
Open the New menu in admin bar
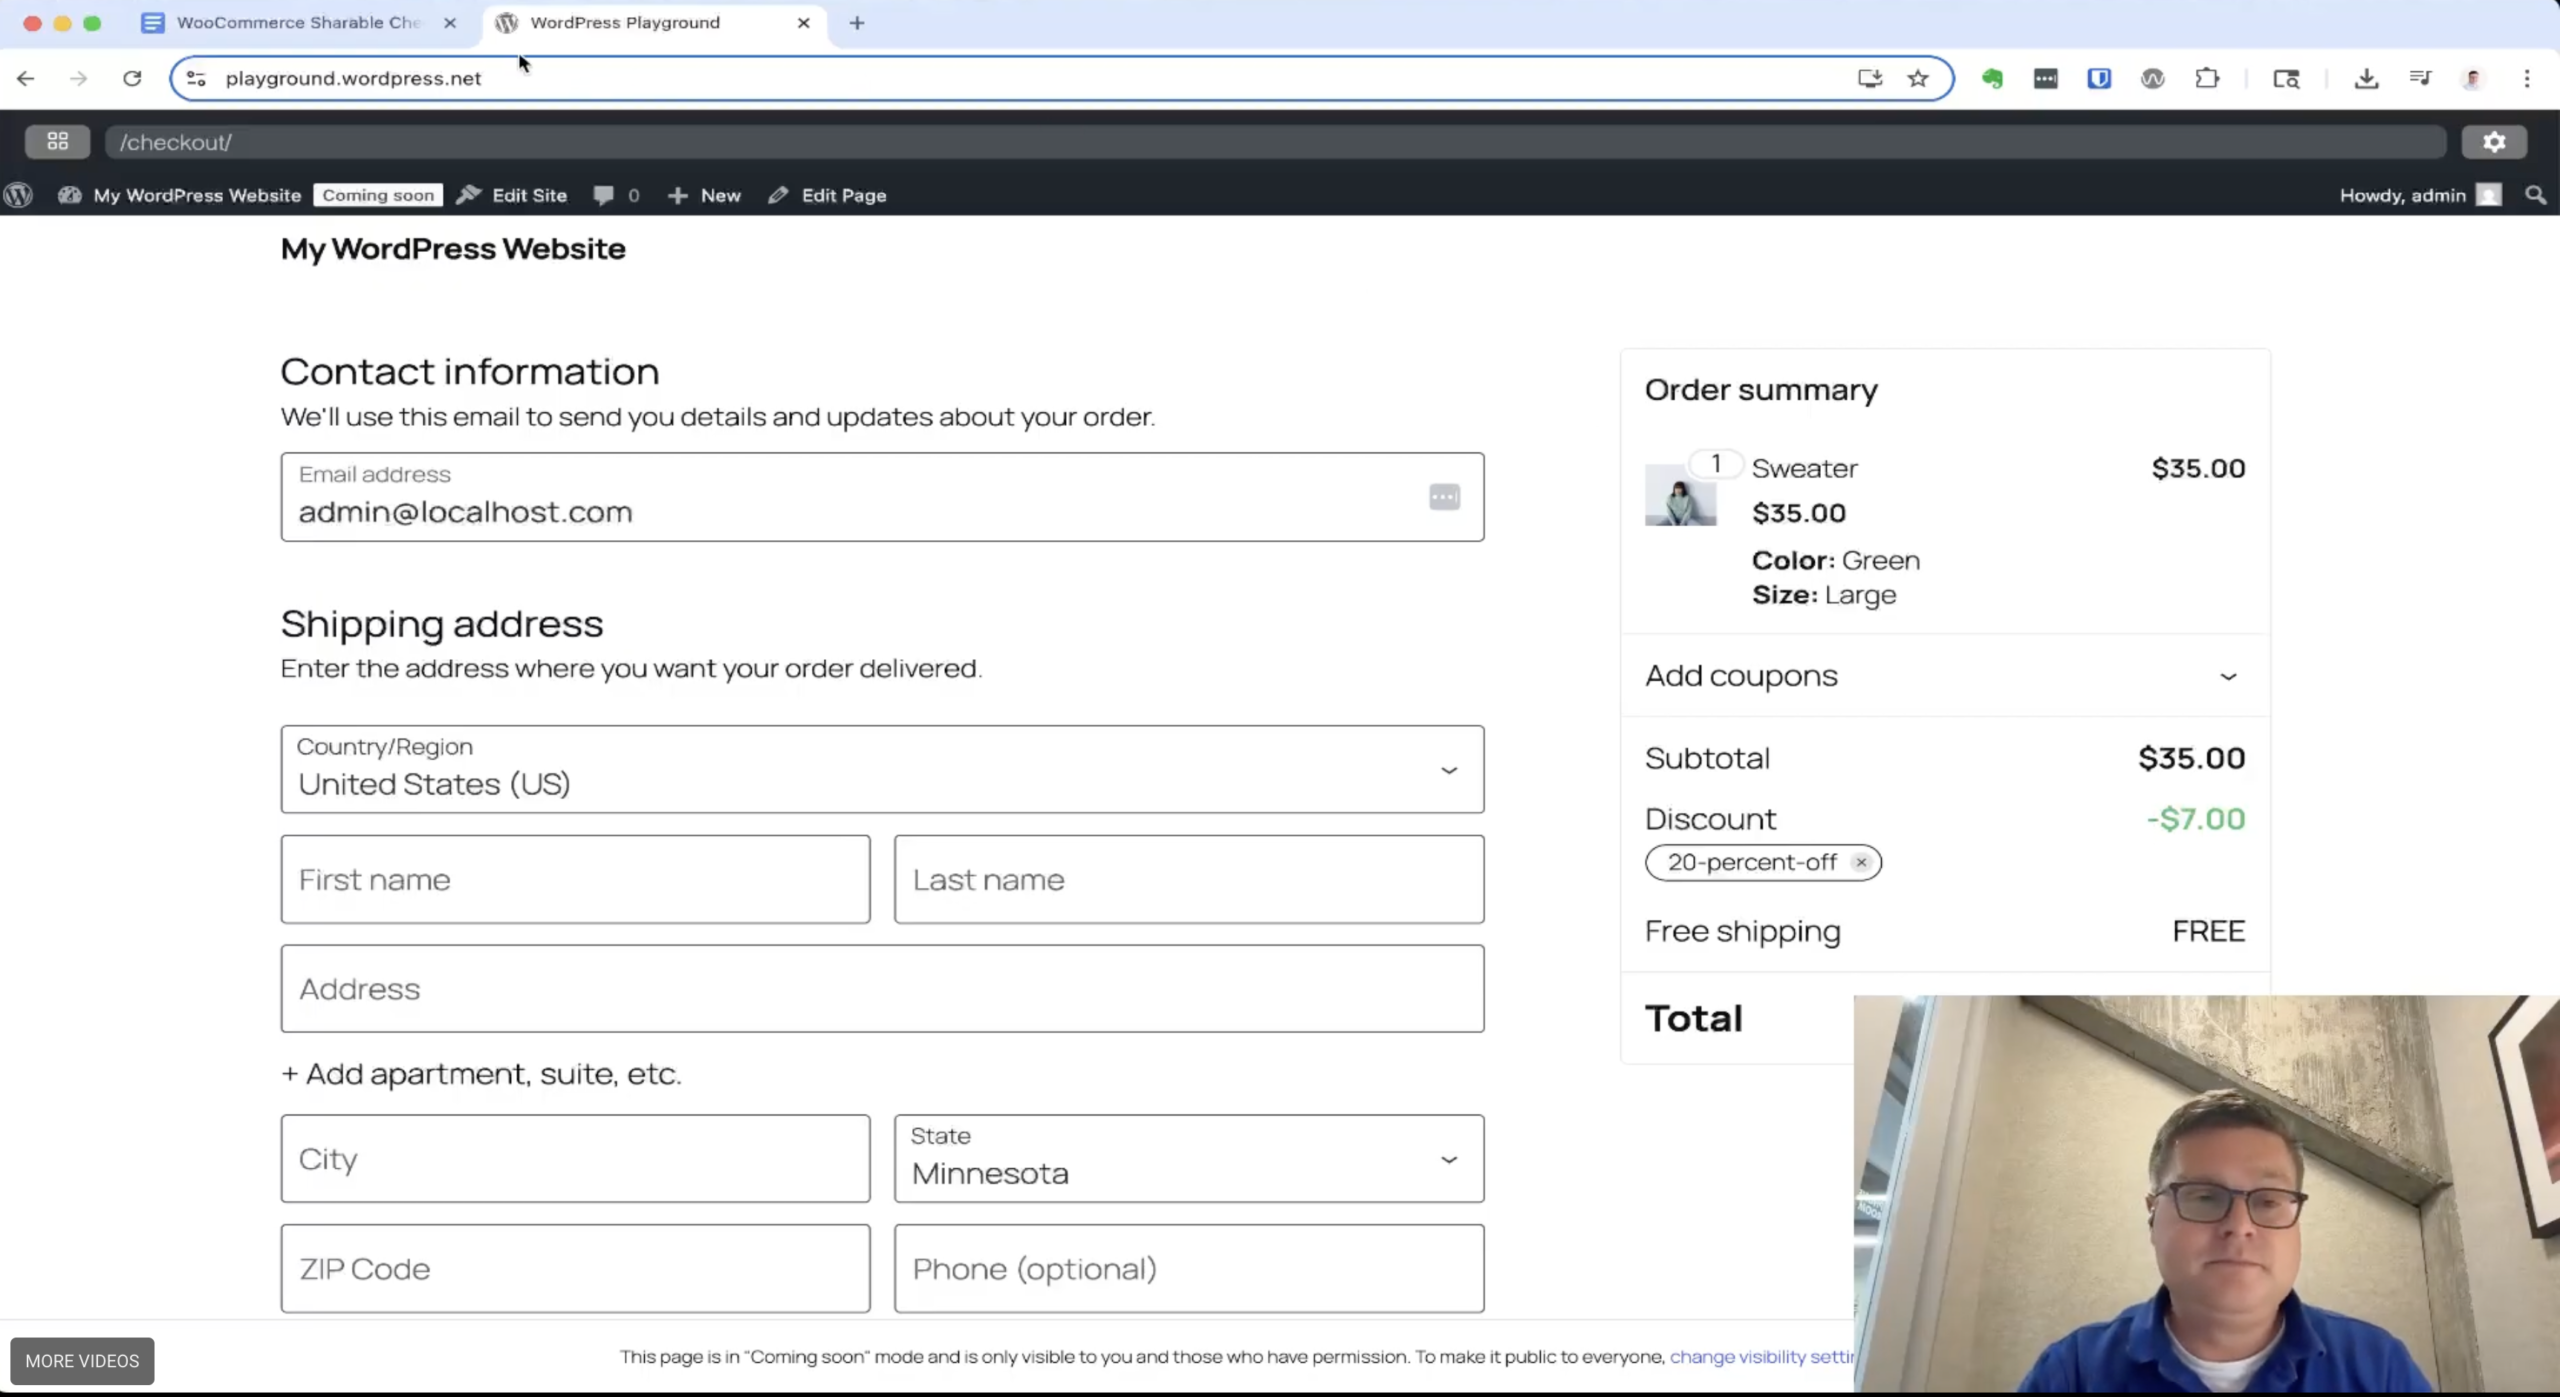[x=705, y=195]
